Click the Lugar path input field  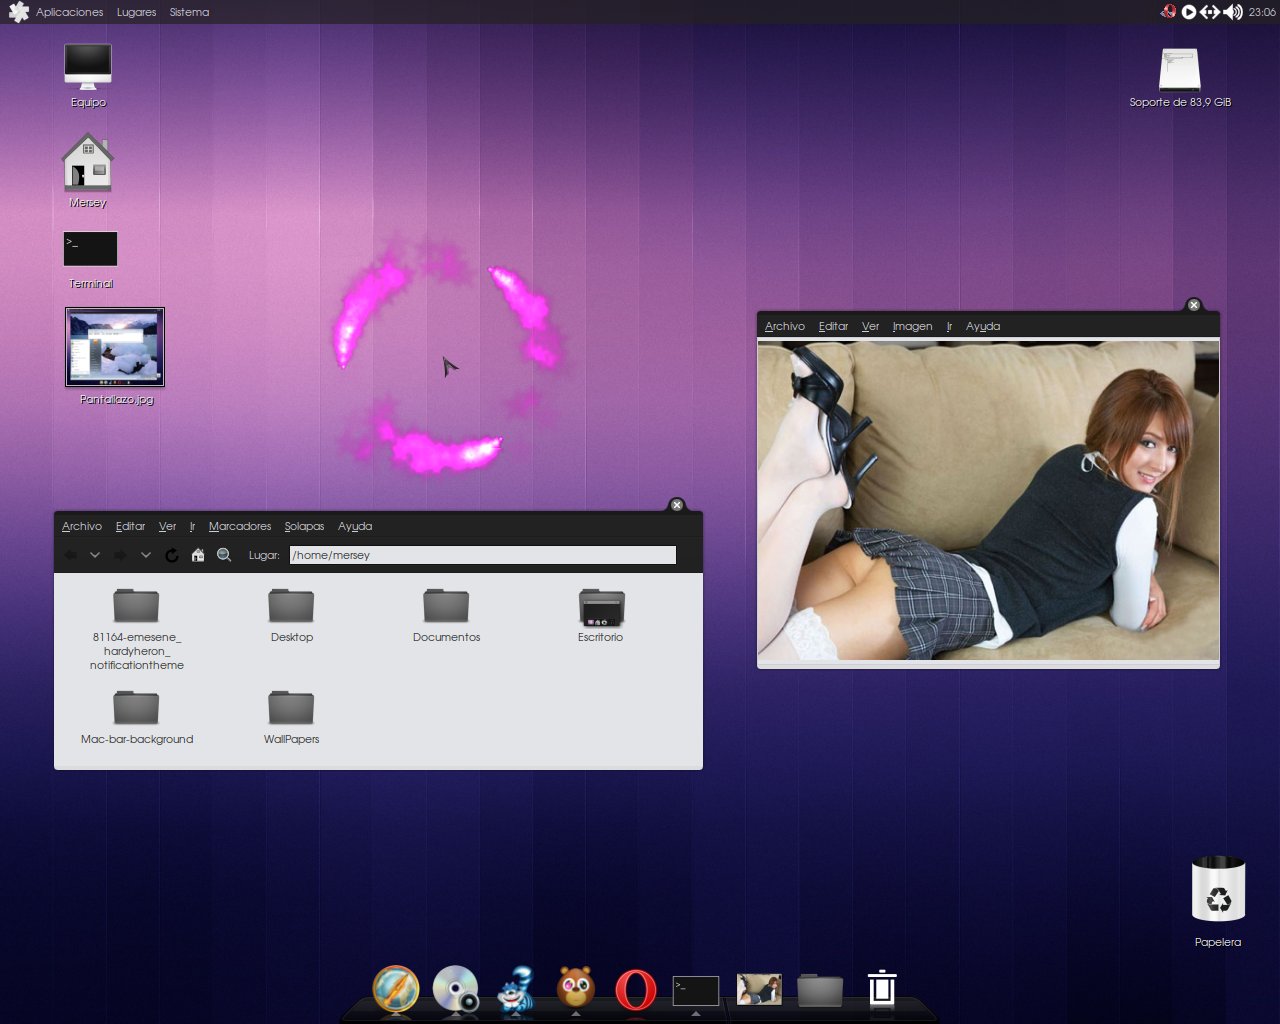(x=482, y=555)
